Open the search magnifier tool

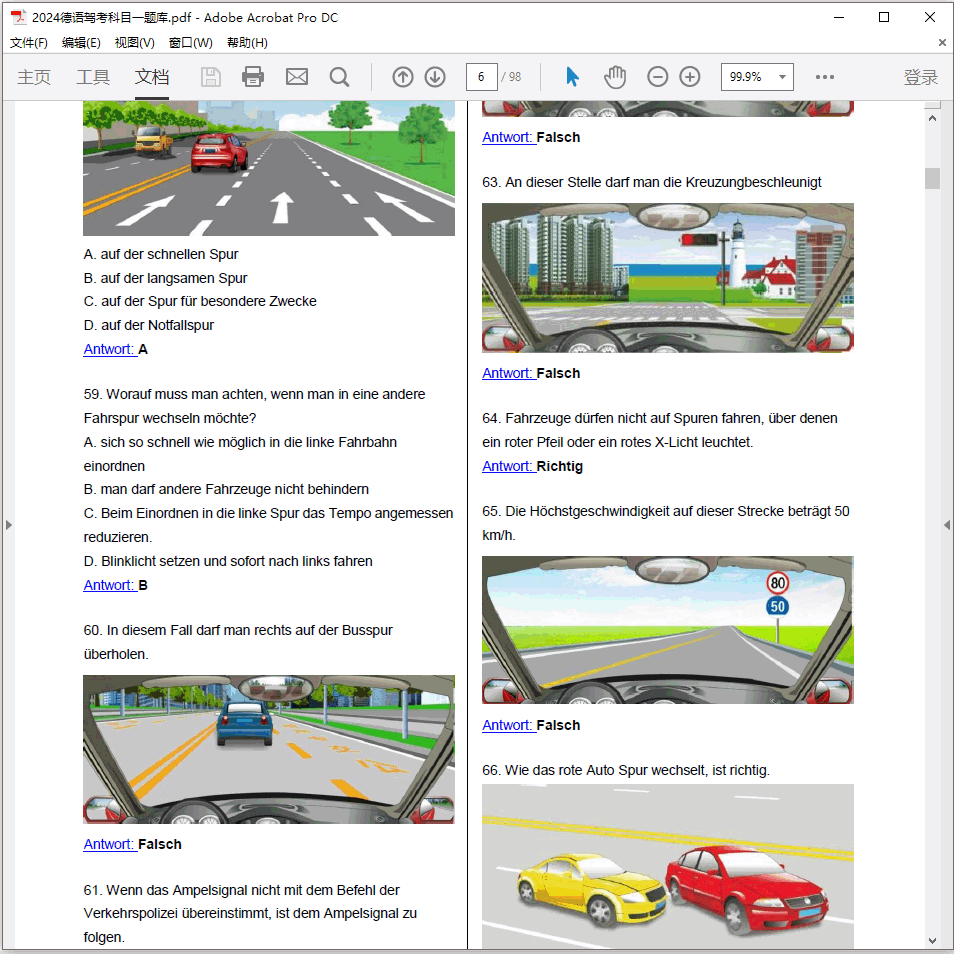click(340, 77)
